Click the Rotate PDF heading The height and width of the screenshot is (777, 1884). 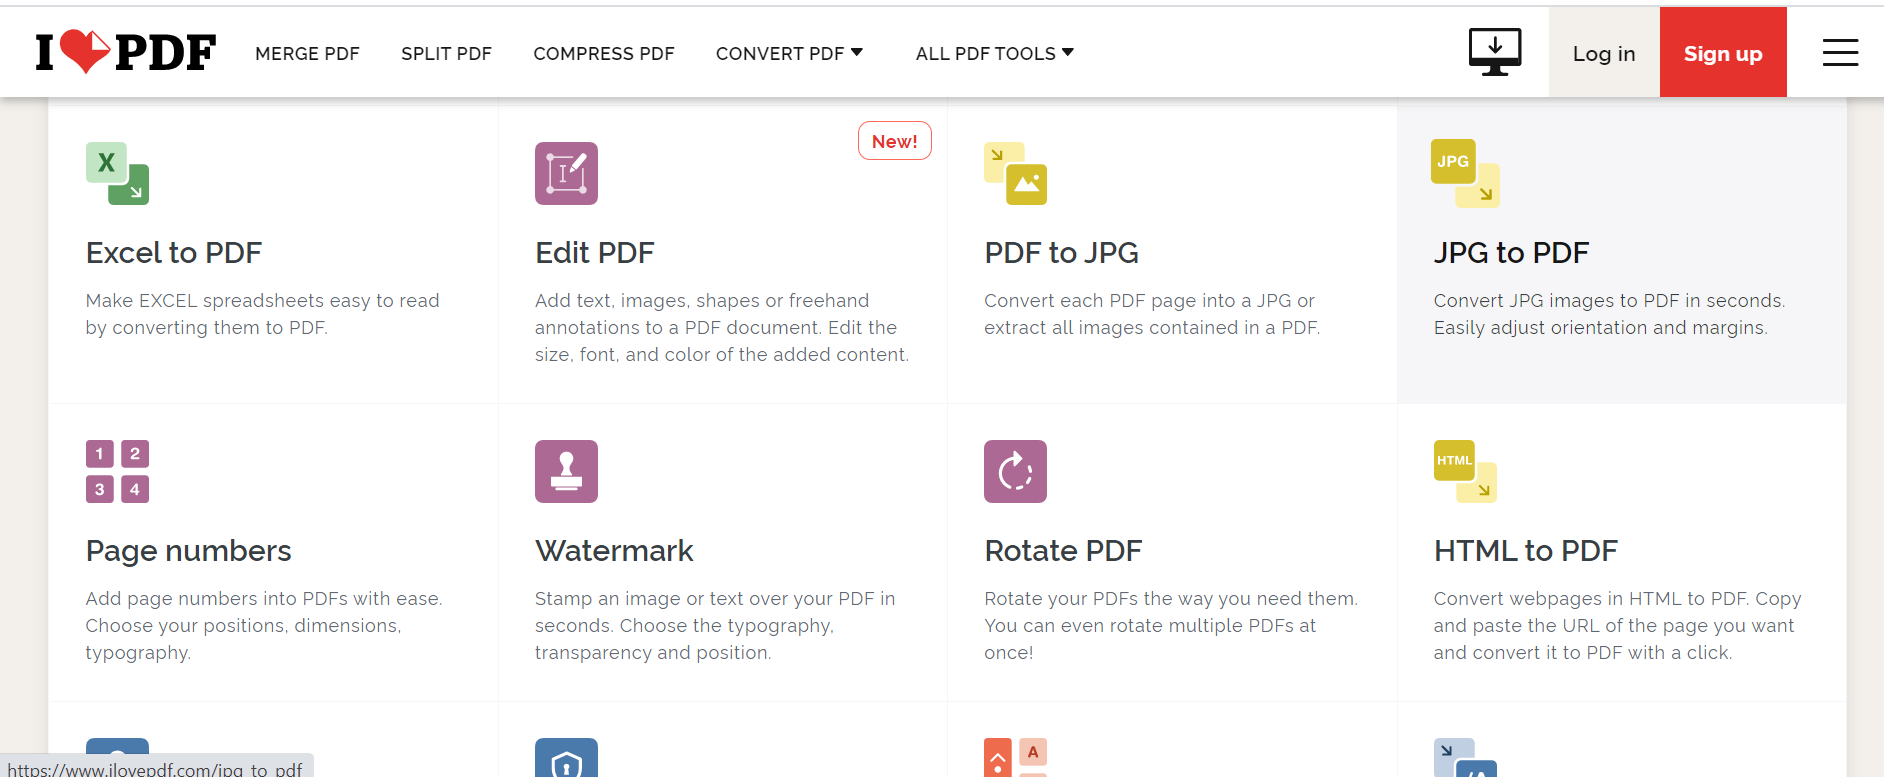[x=1063, y=551]
